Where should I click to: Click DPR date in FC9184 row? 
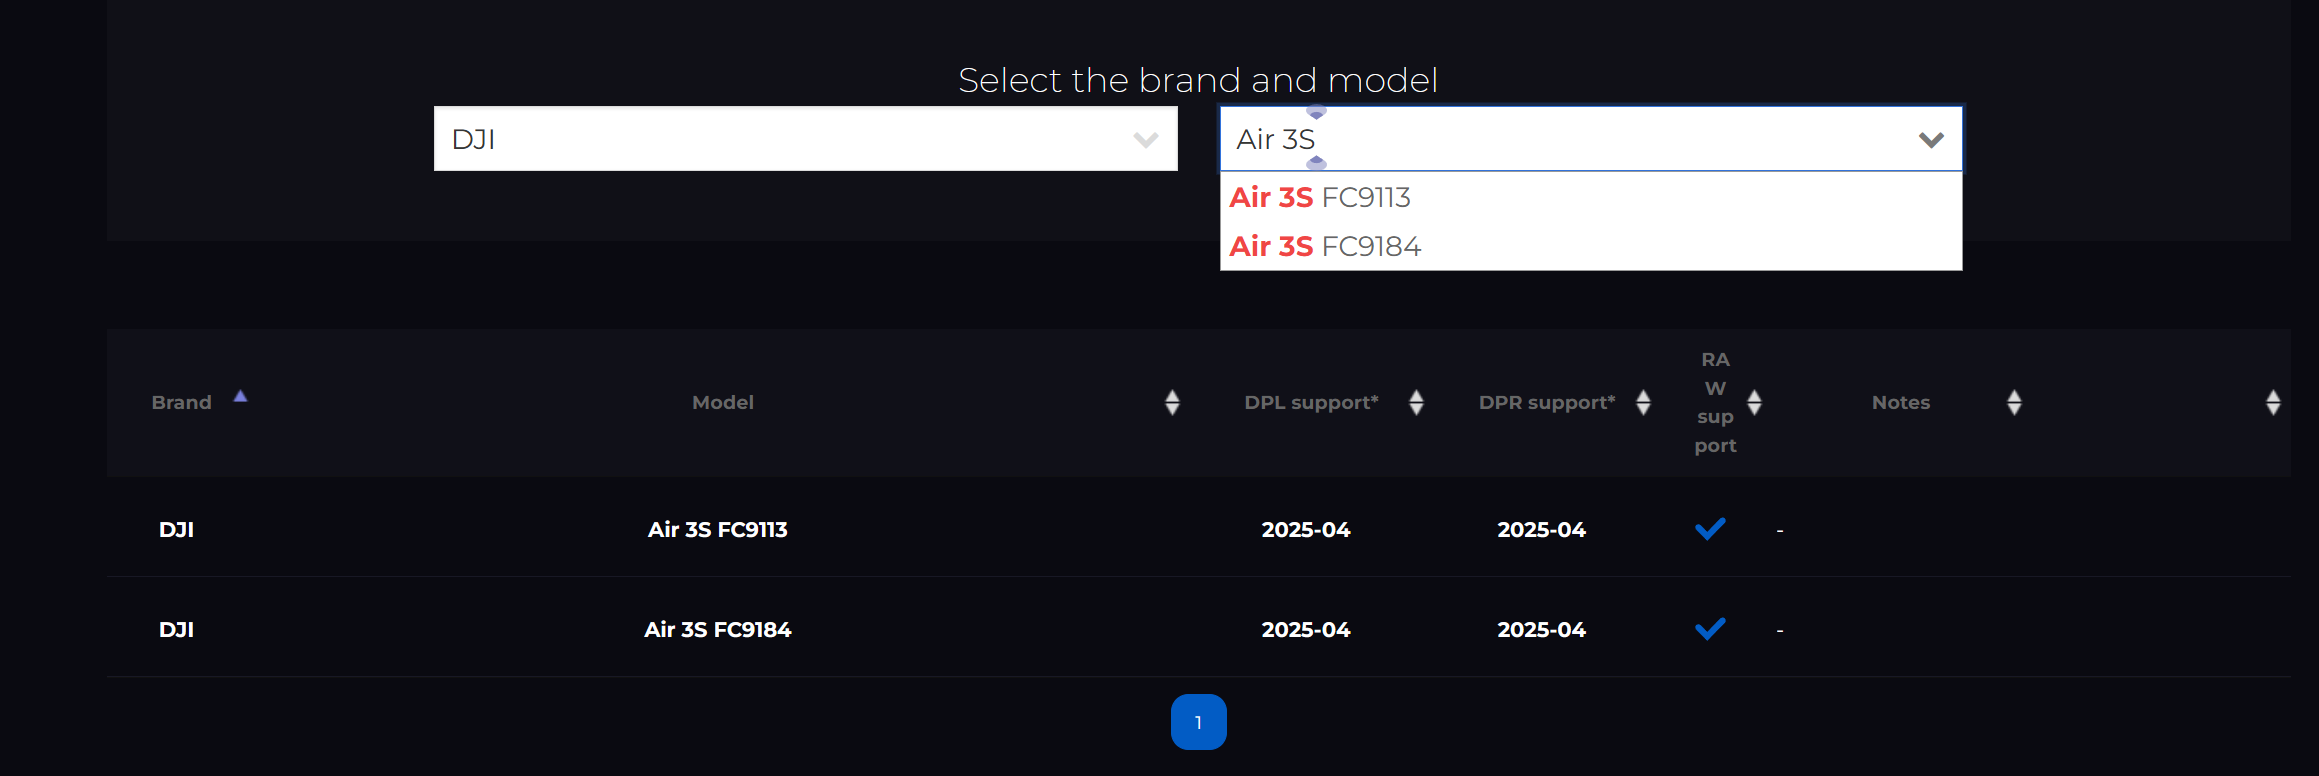click(x=1541, y=629)
